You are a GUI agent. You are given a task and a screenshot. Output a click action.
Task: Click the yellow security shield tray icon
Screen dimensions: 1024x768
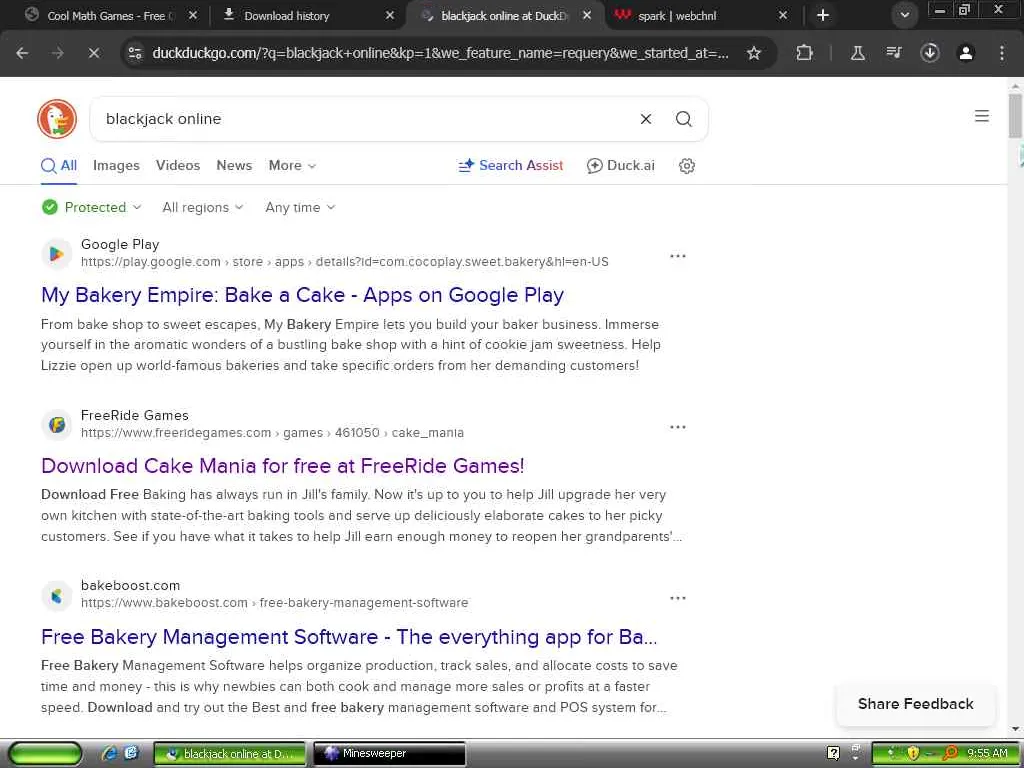click(913, 754)
